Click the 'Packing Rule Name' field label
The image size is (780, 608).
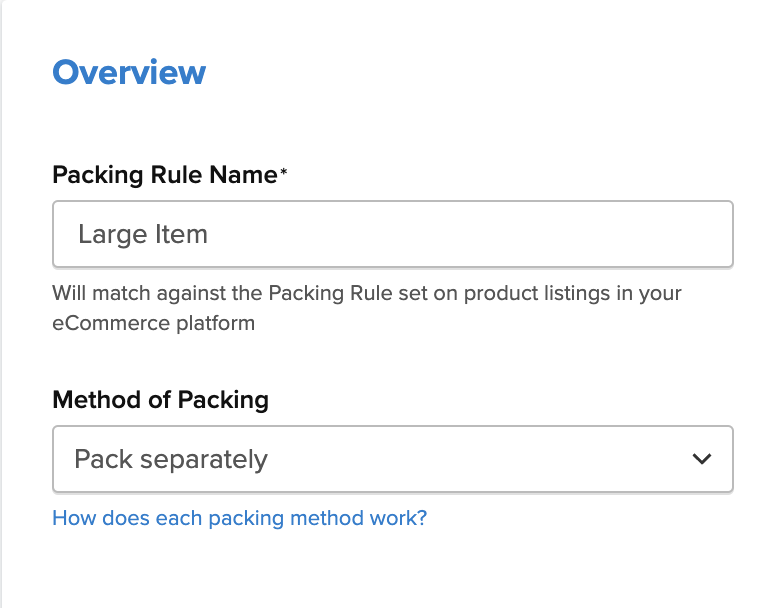click(164, 175)
